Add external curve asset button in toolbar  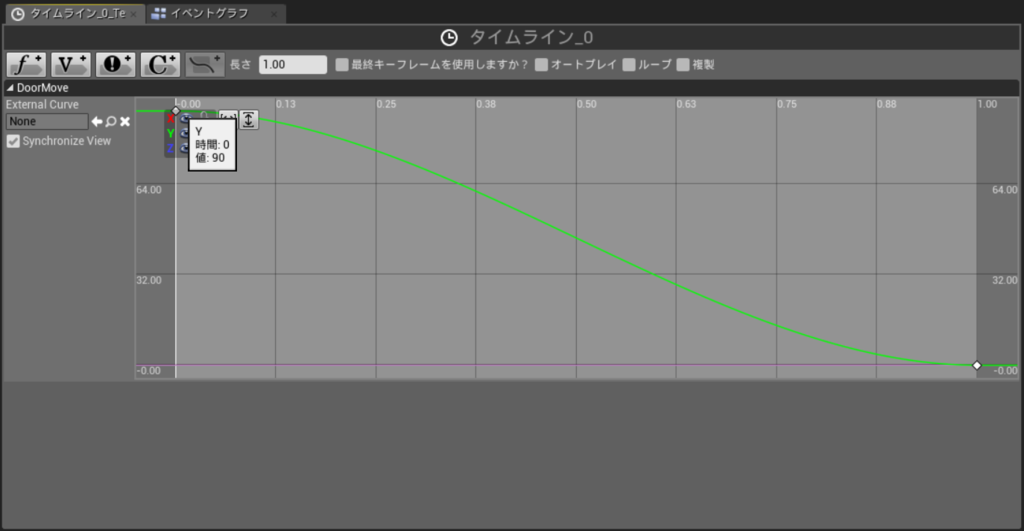[x=204, y=65]
